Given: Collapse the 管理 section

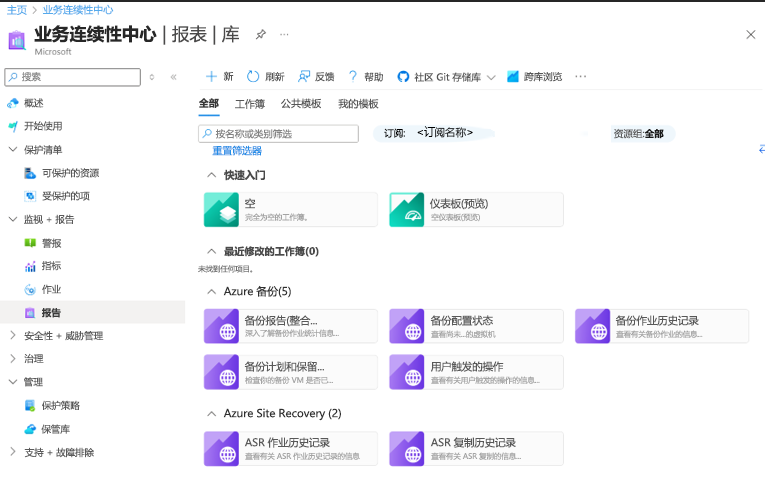Looking at the screenshot, I should (x=13, y=382).
